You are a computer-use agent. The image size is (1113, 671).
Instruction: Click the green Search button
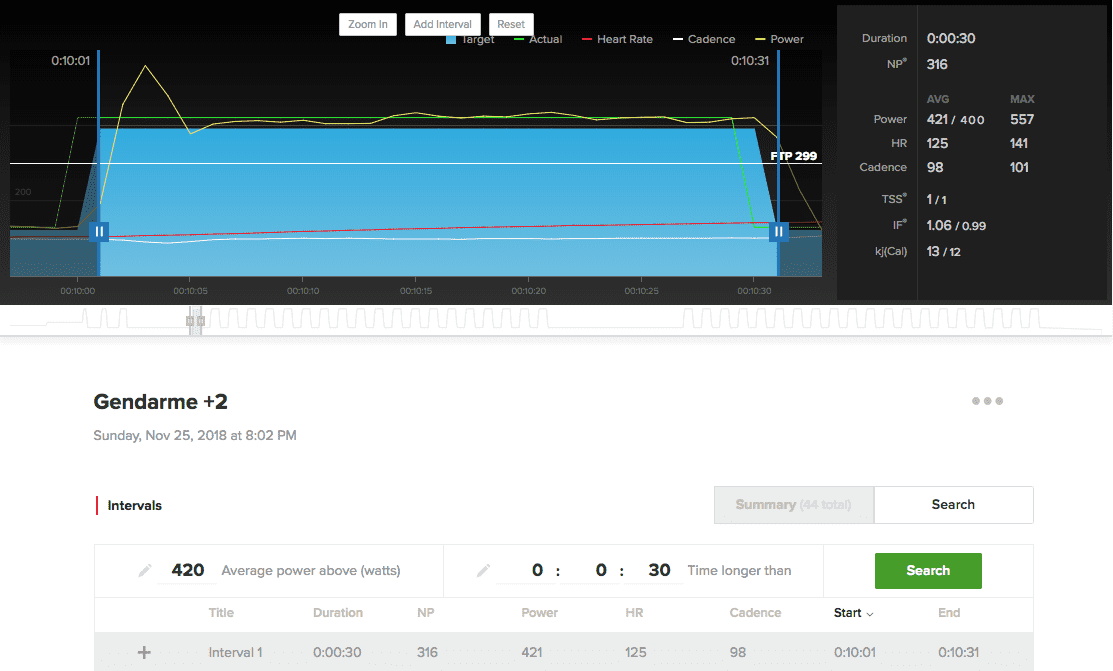coord(928,571)
